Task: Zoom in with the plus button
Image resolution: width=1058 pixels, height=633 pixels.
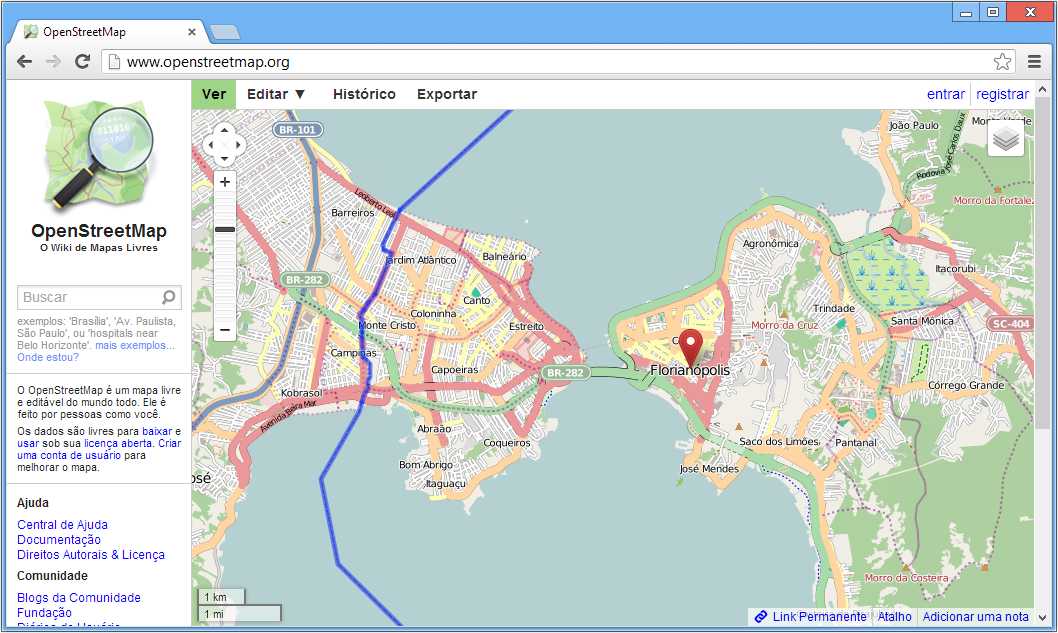Action: point(225,182)
